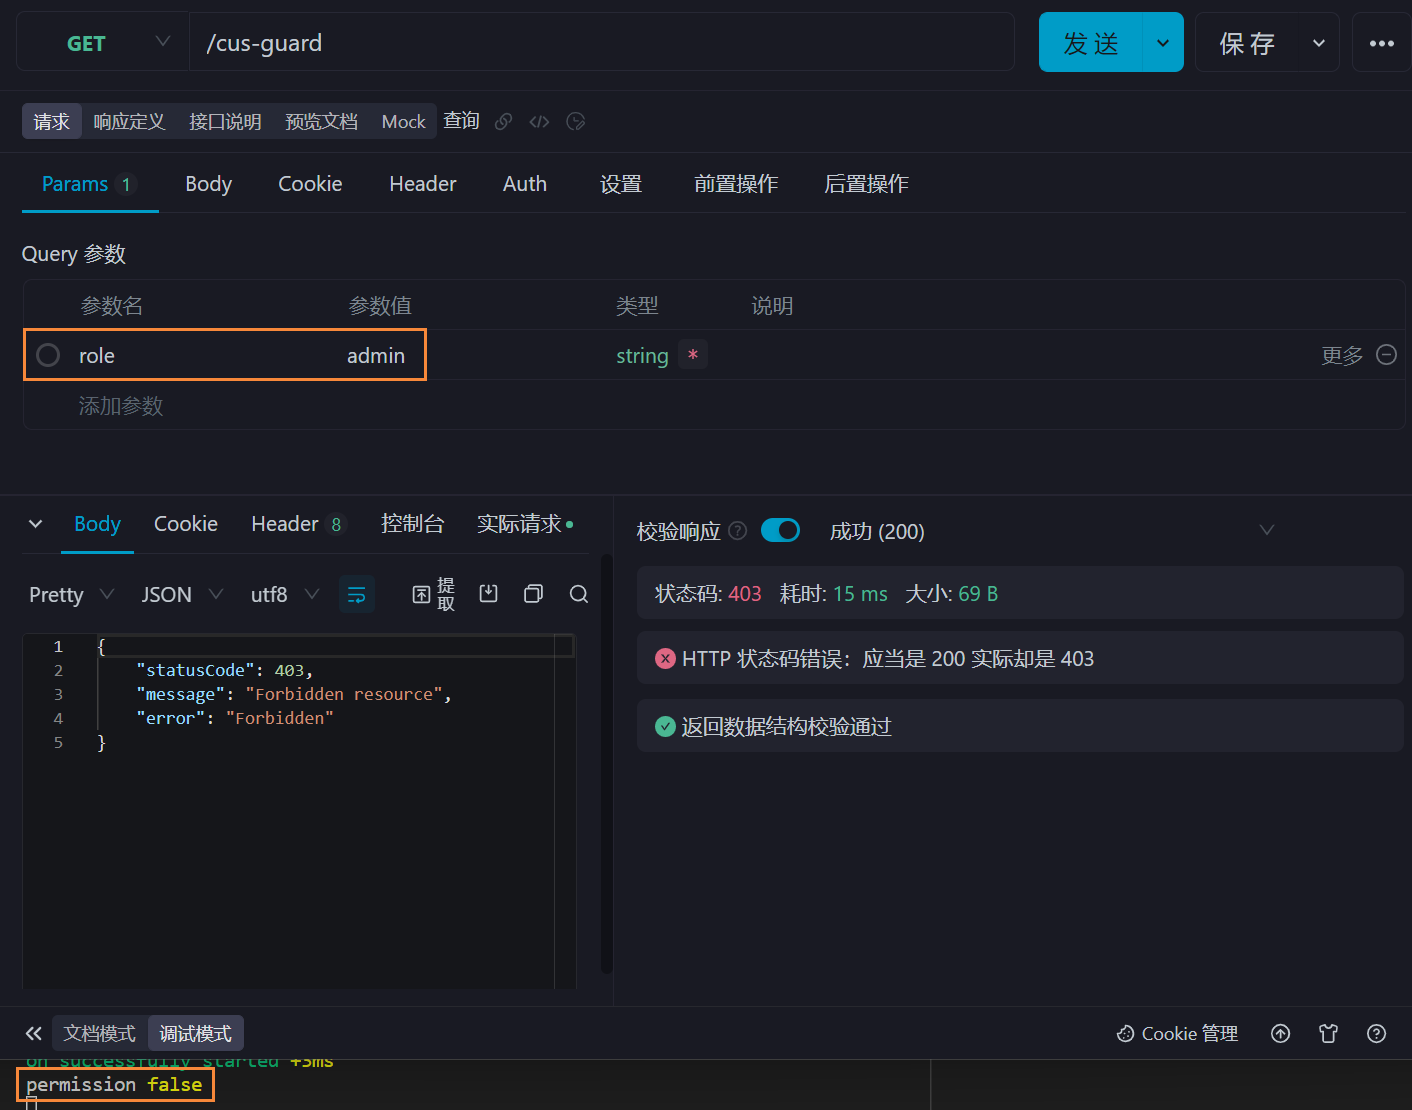Screen dimensions: 1412x1110
Task: Click the /cus-guard URL field
Action: 602,43
